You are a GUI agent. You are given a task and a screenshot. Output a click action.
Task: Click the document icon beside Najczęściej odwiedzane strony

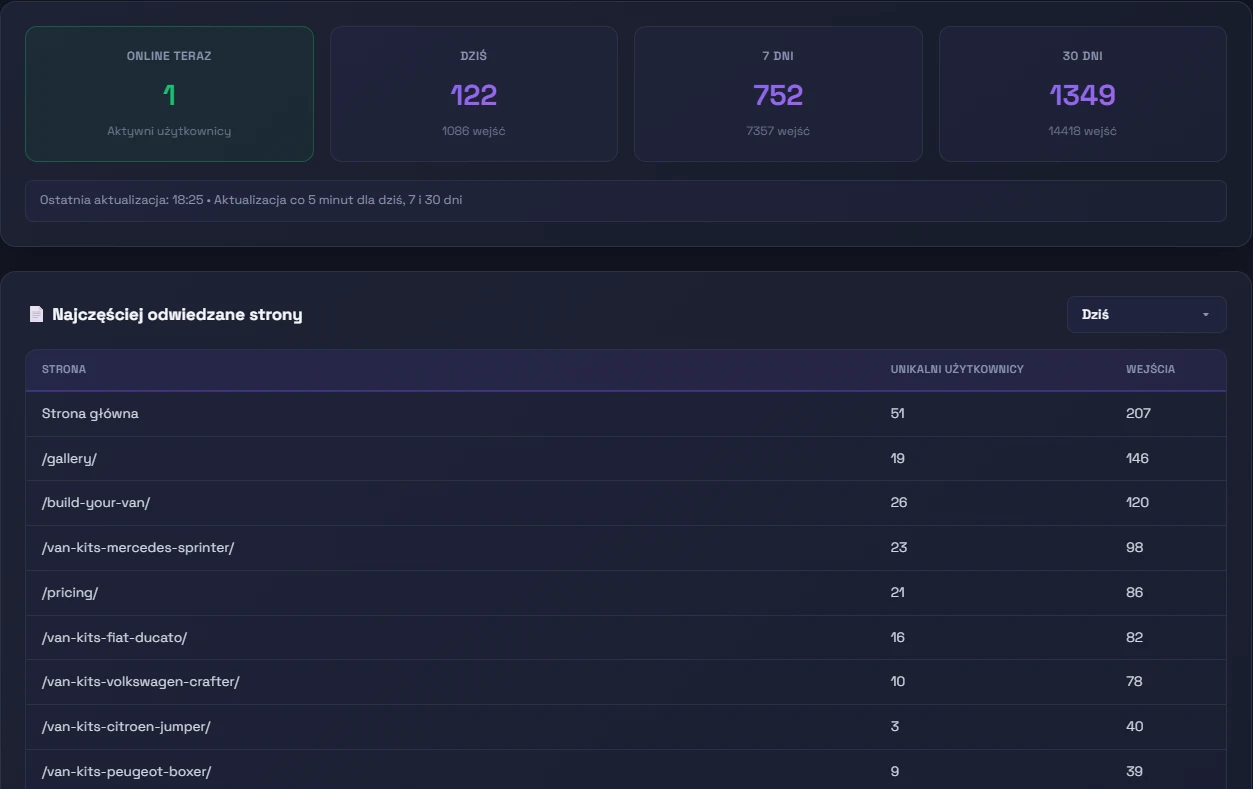36,315
